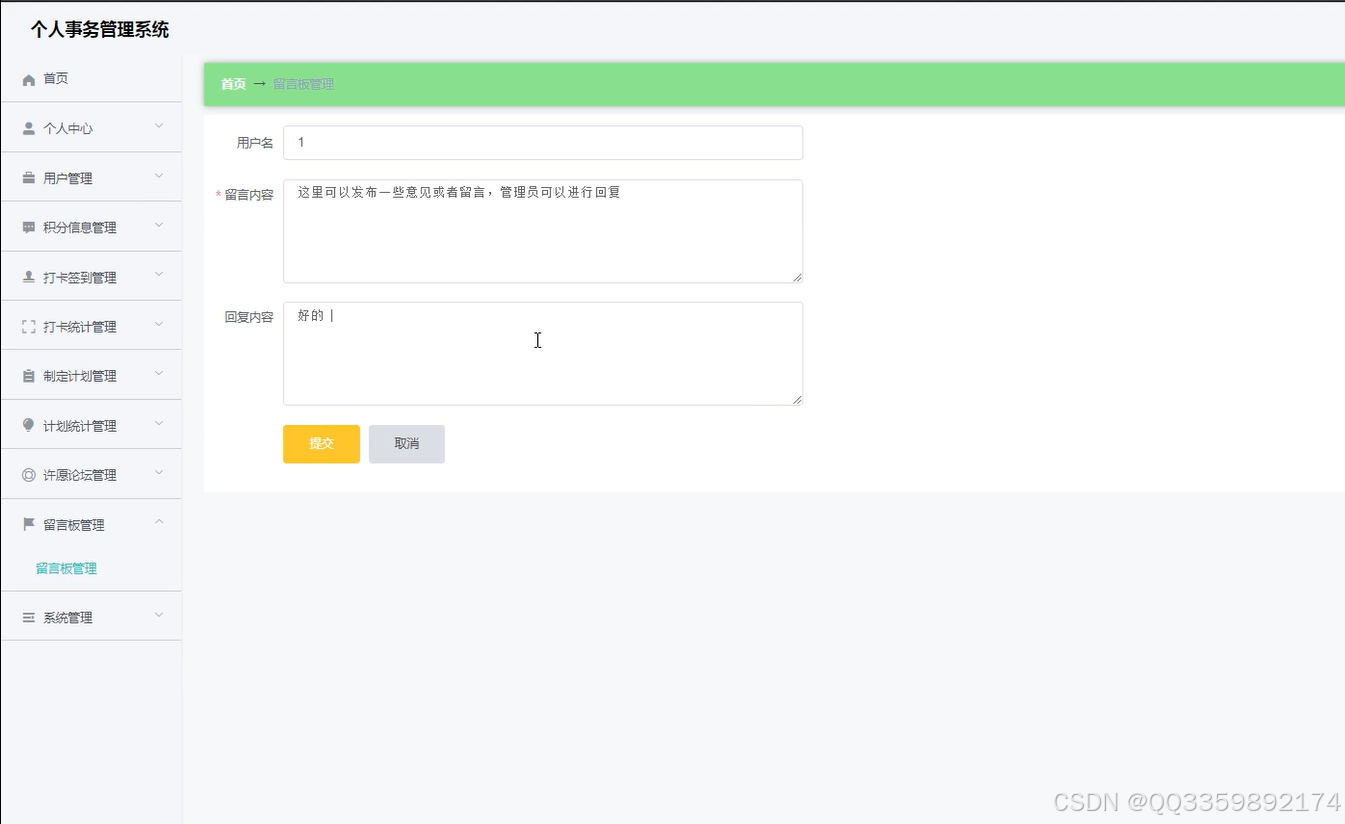Expand the 系统管理 chevron
The height and width of the screenshot is (824, 1345).
coord(159,615)
